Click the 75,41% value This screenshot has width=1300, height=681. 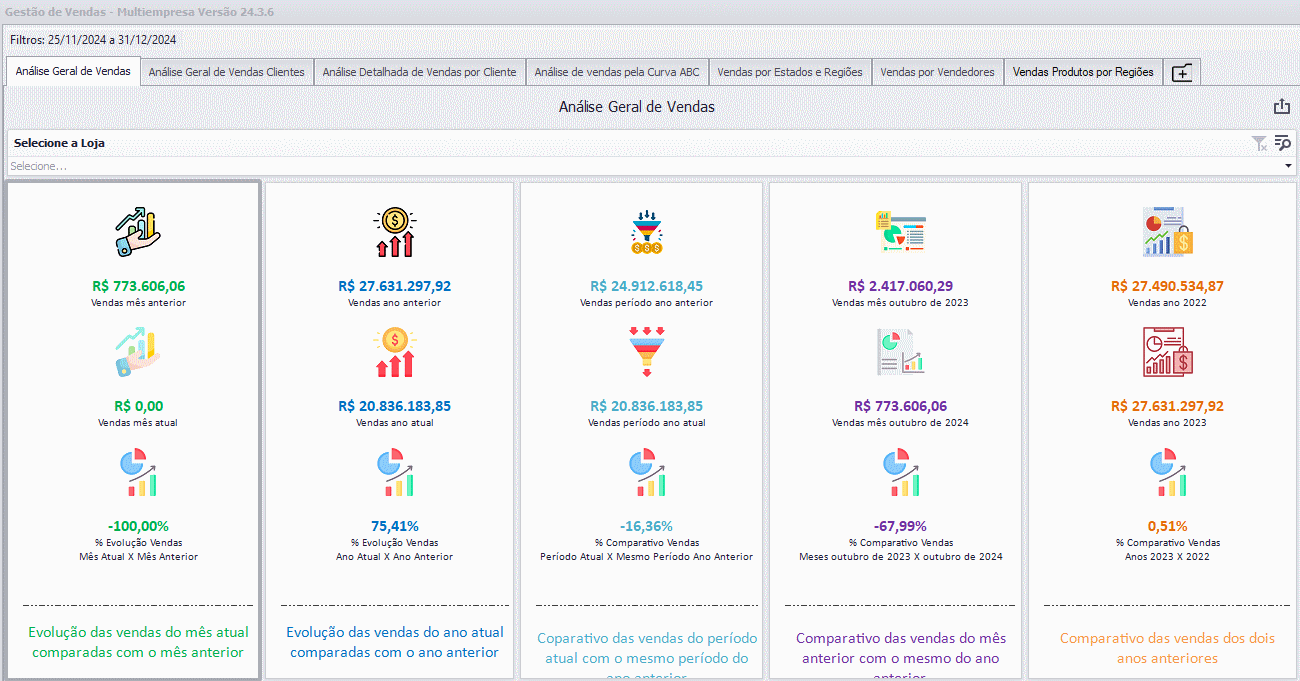[395, 526]
